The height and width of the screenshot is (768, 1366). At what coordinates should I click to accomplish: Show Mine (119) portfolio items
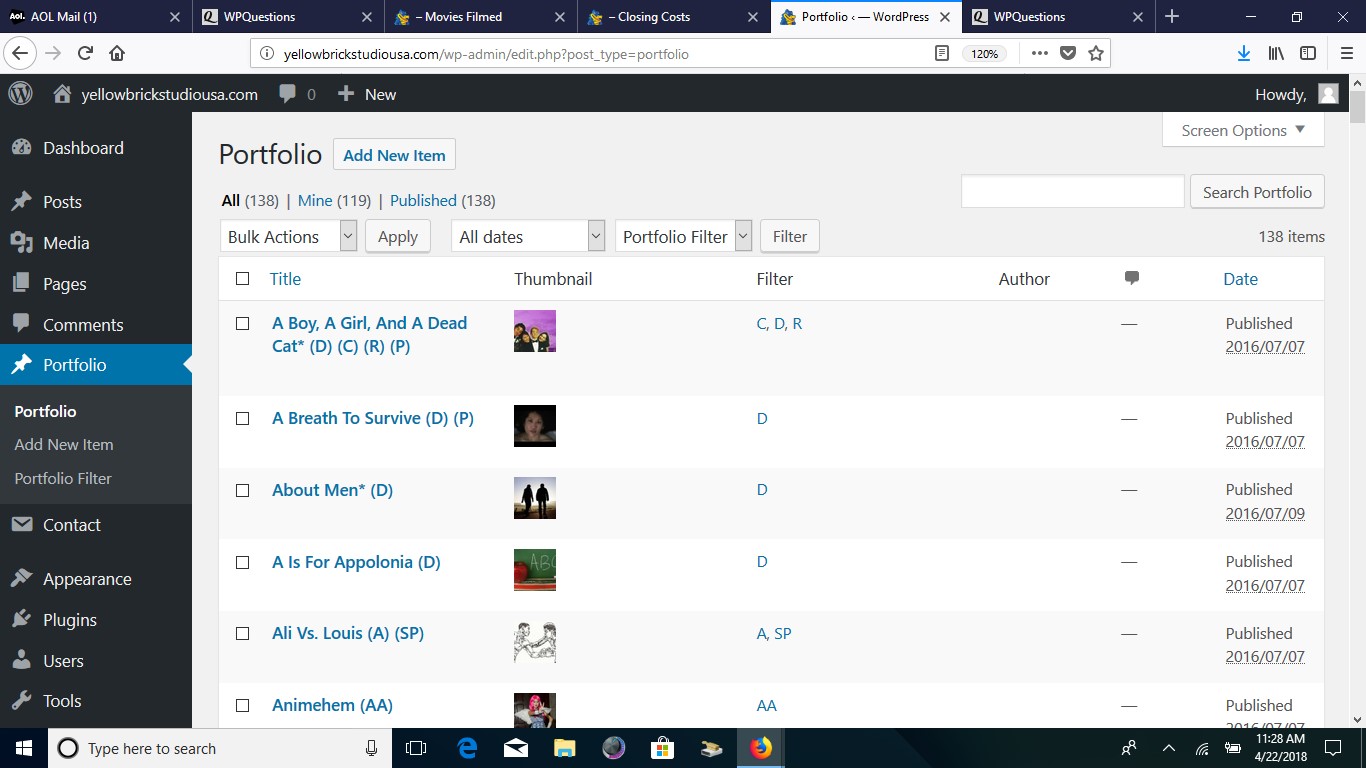click(334, 200)
